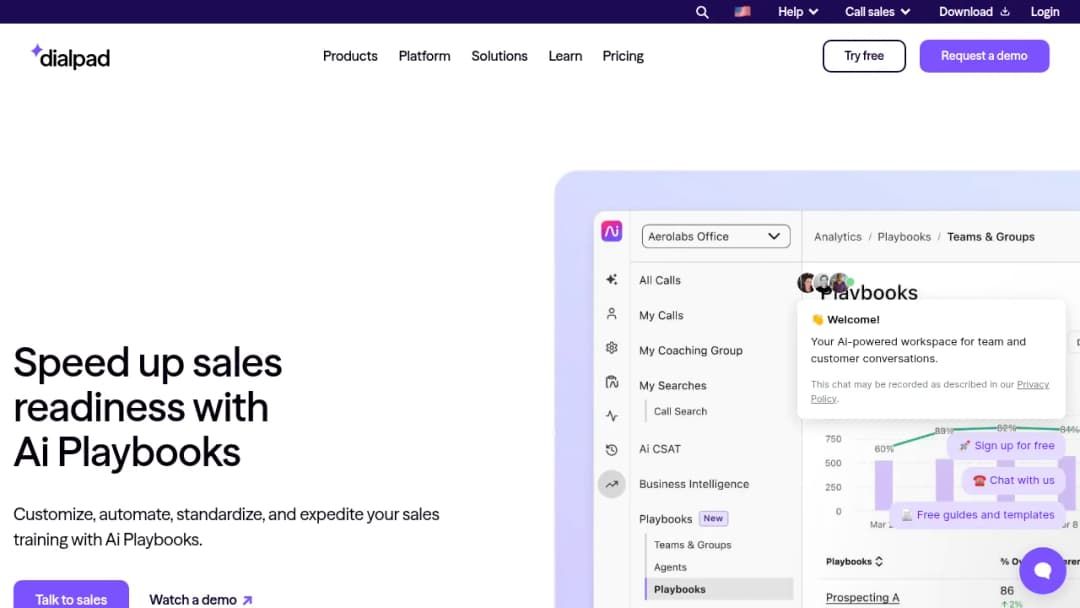Click the Try free button
Screen dimensions: 1080x608
[x=864, y=56]
